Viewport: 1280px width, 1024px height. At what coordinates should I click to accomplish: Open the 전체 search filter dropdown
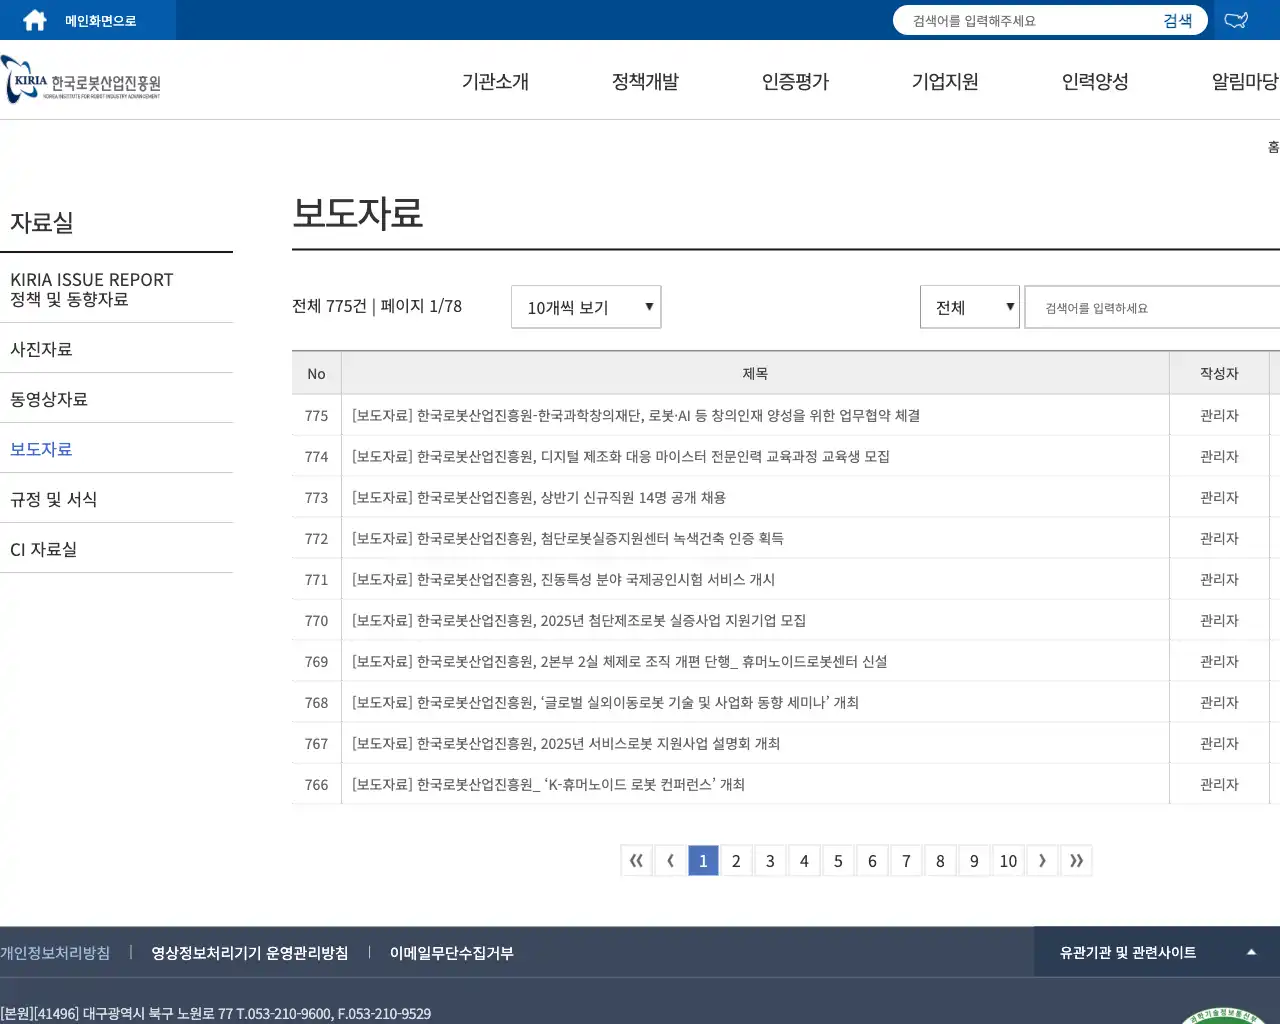point(969,307)
